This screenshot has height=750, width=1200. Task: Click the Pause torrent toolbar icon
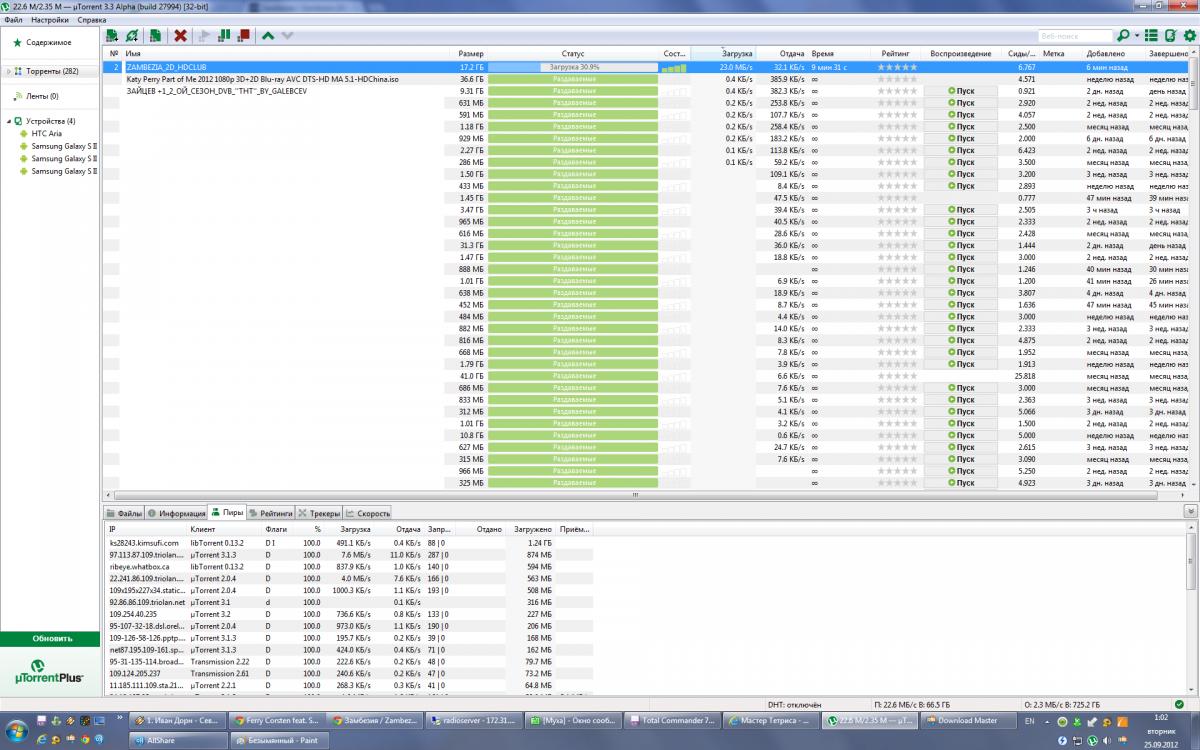tap(224, 36)
